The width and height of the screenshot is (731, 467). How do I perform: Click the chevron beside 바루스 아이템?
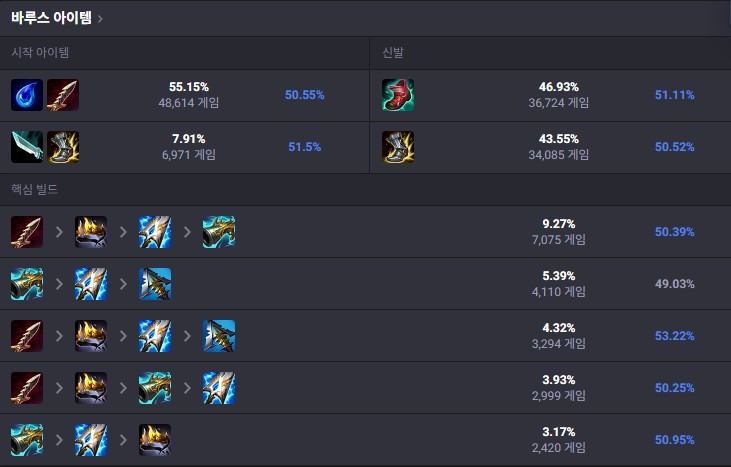(x=100, y=18)
